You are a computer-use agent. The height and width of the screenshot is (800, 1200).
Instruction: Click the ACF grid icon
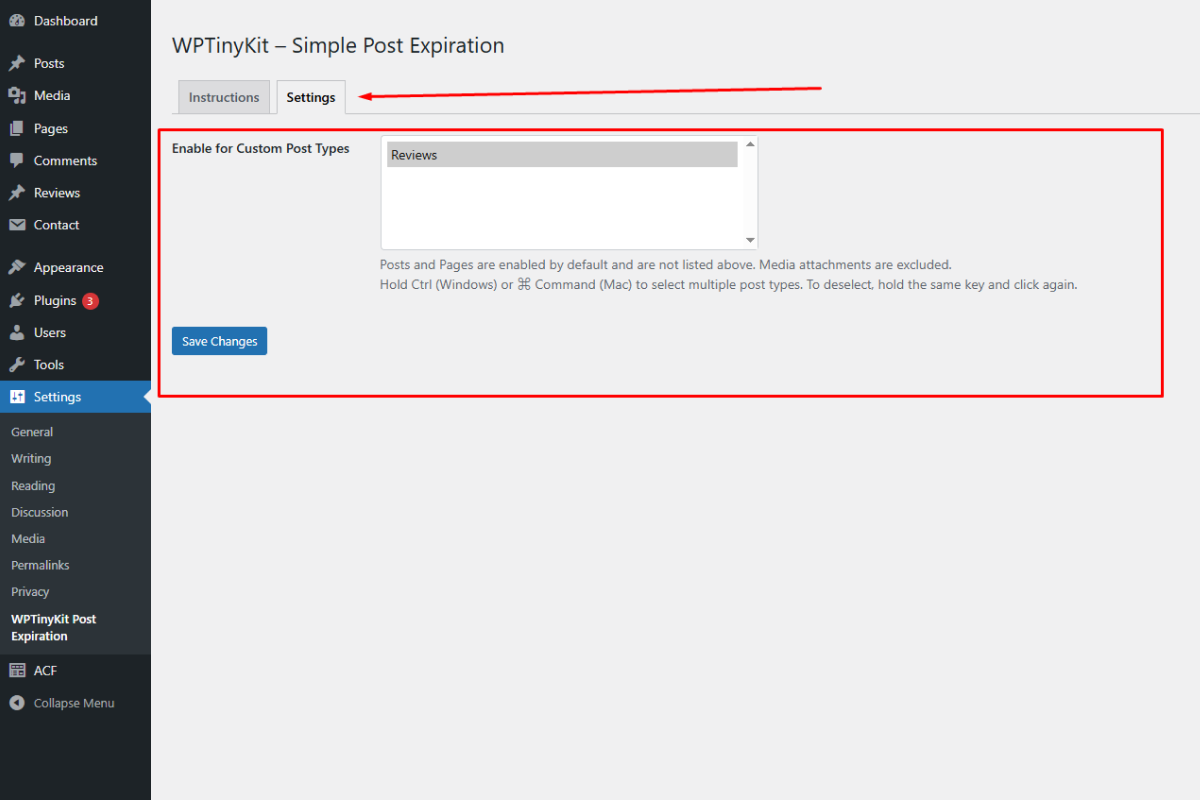point(17,671)
